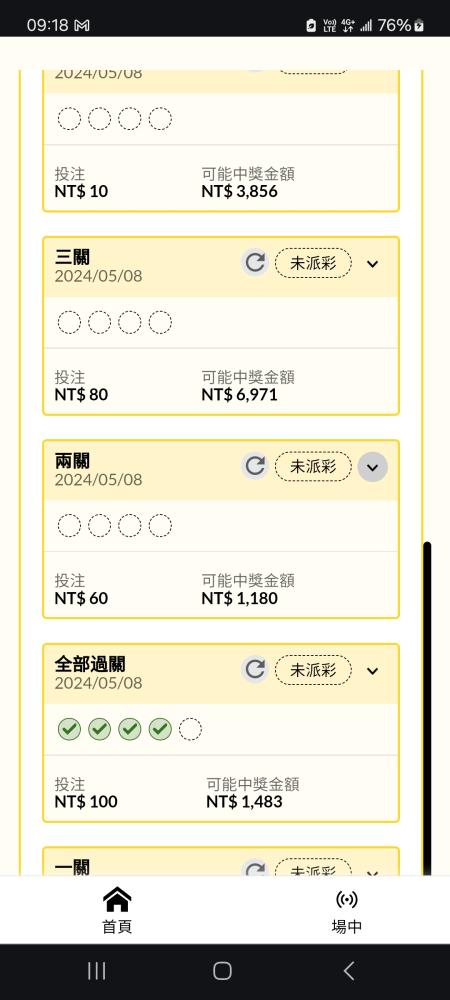Tap 未派彩 status badge on 三關 card
The image size is (450, 1000).
pyautogui.click(x=313, y=263)
